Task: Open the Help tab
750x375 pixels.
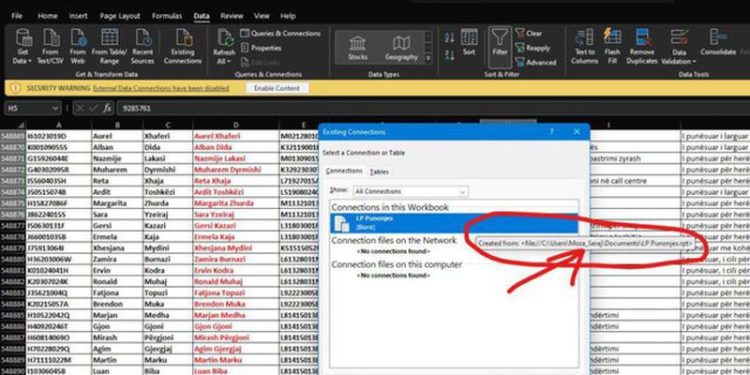Action: click(287, 16)
